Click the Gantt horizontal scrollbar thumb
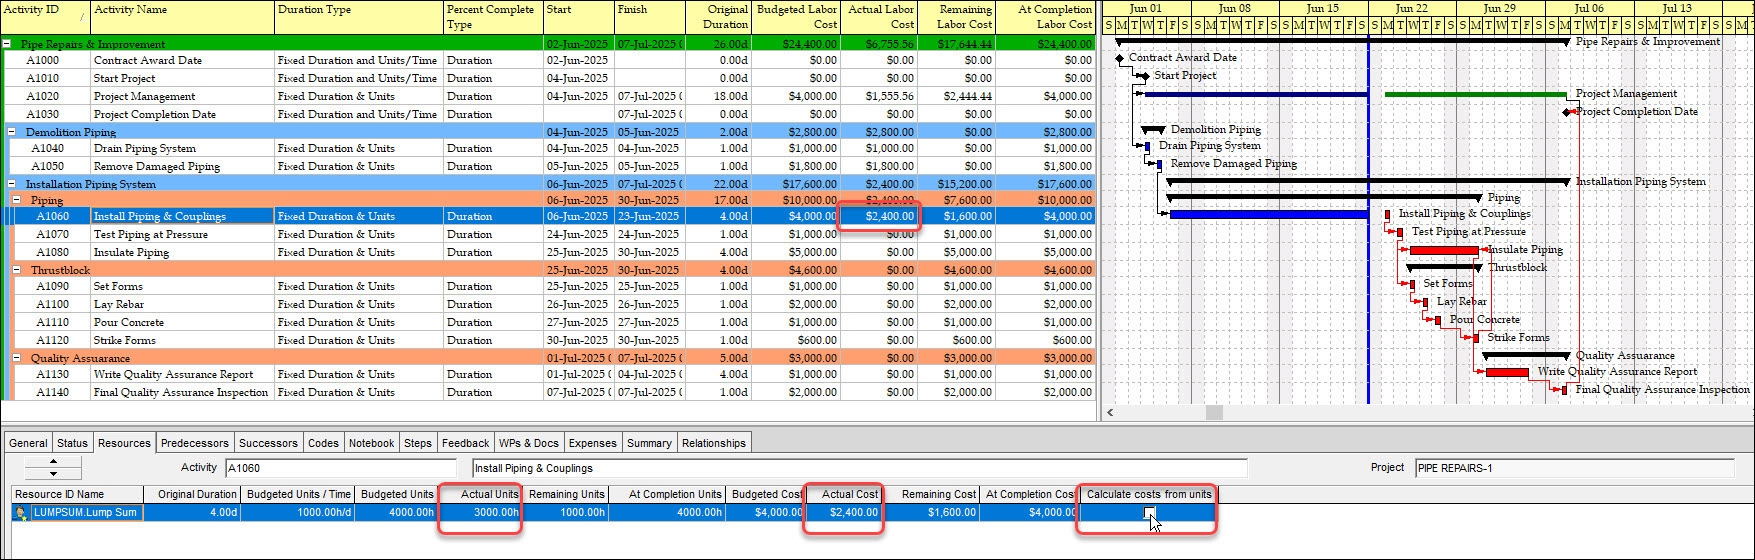The width and height of the screenshot is (1755, 560). [x=1214, y=412]
